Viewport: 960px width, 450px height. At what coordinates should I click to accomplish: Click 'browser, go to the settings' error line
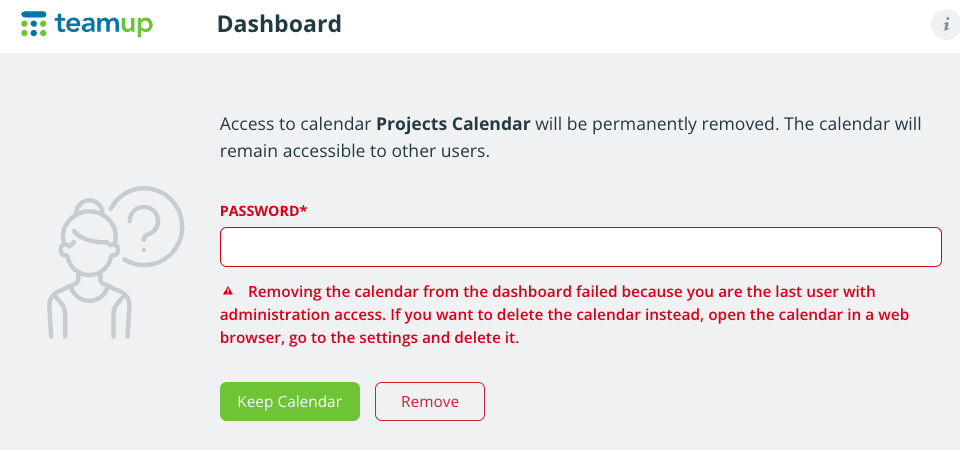[370, 337]
